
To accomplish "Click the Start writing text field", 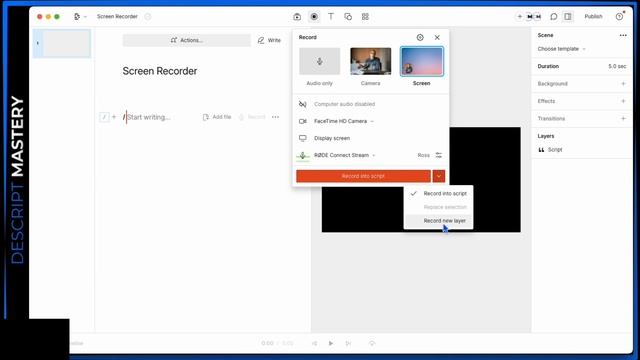I will (149, 117).
